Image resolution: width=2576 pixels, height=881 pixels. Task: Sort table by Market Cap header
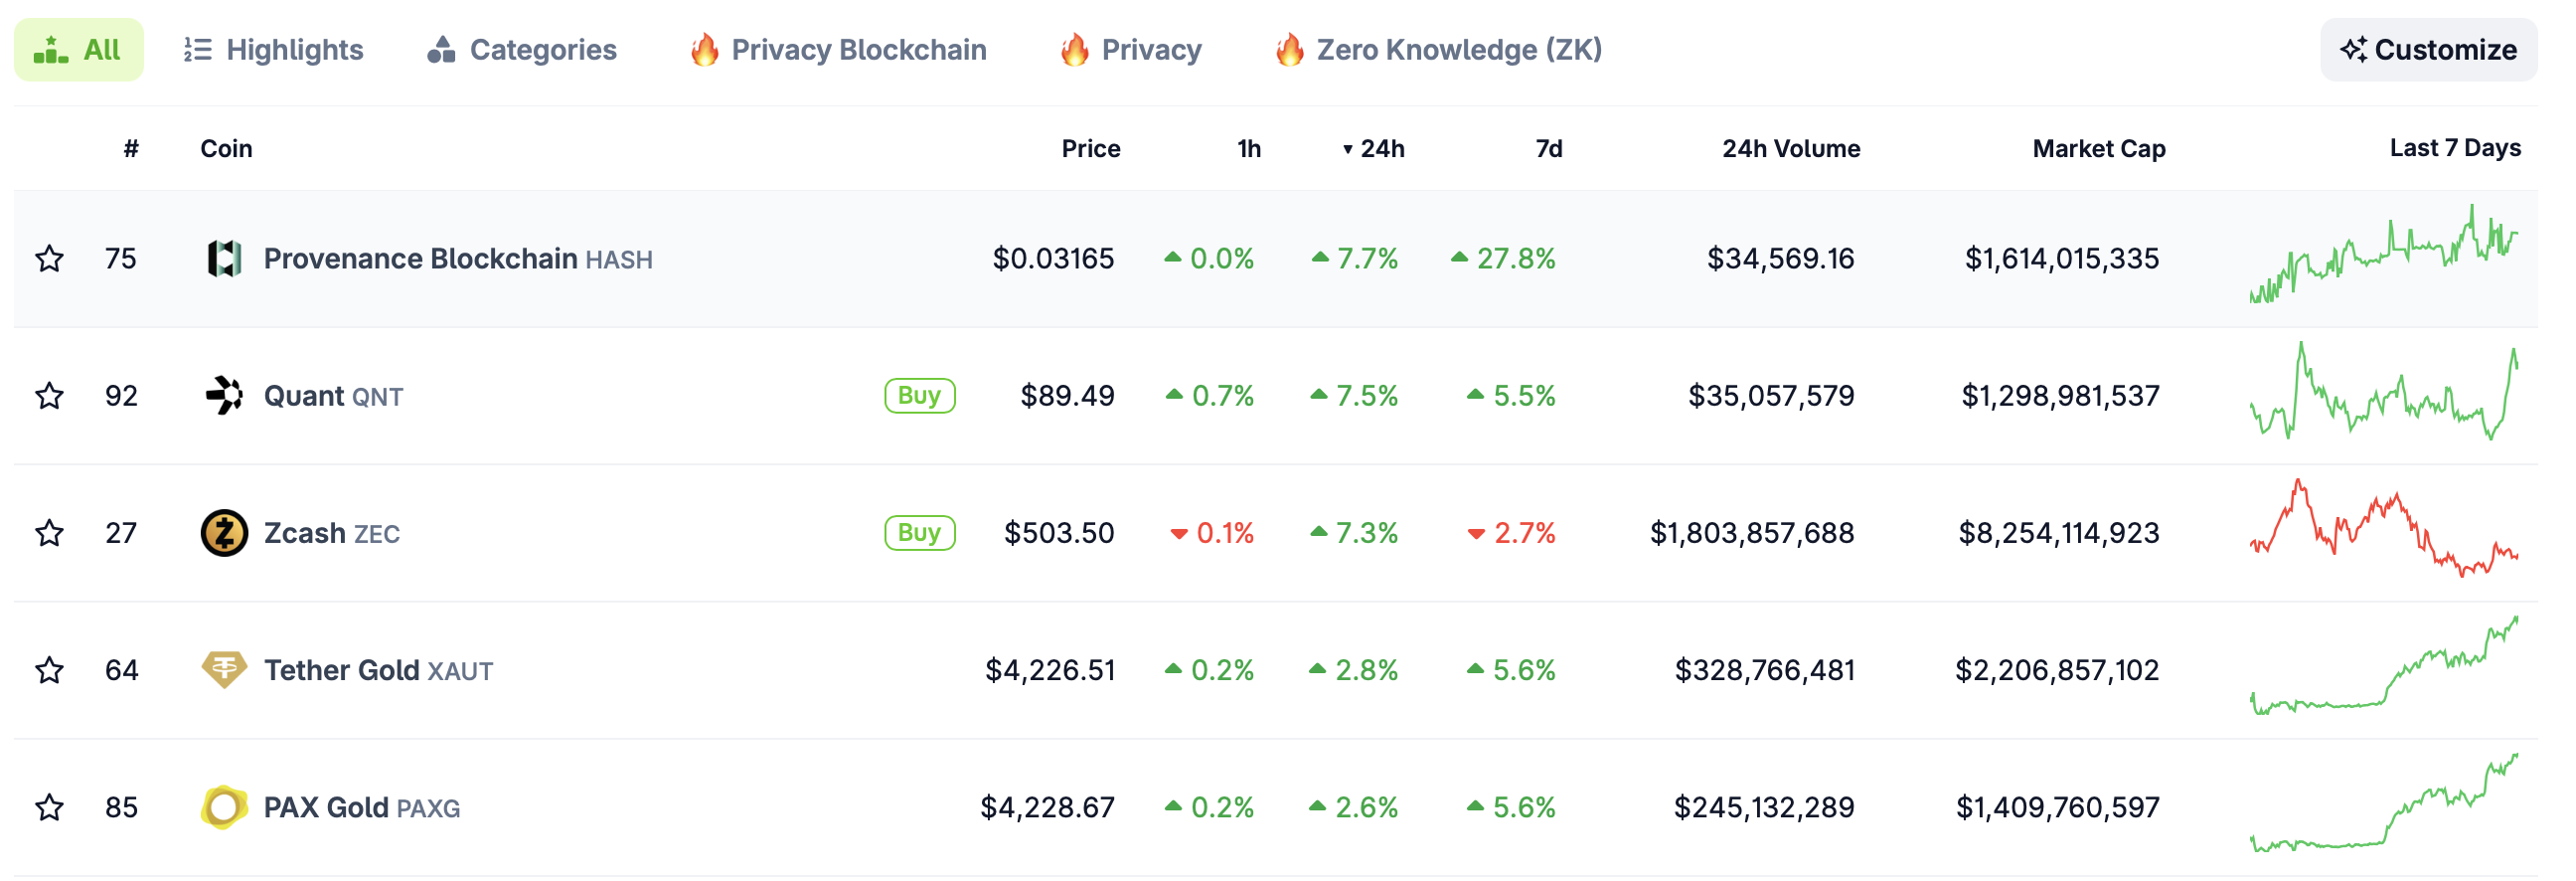click(2098, 149)
